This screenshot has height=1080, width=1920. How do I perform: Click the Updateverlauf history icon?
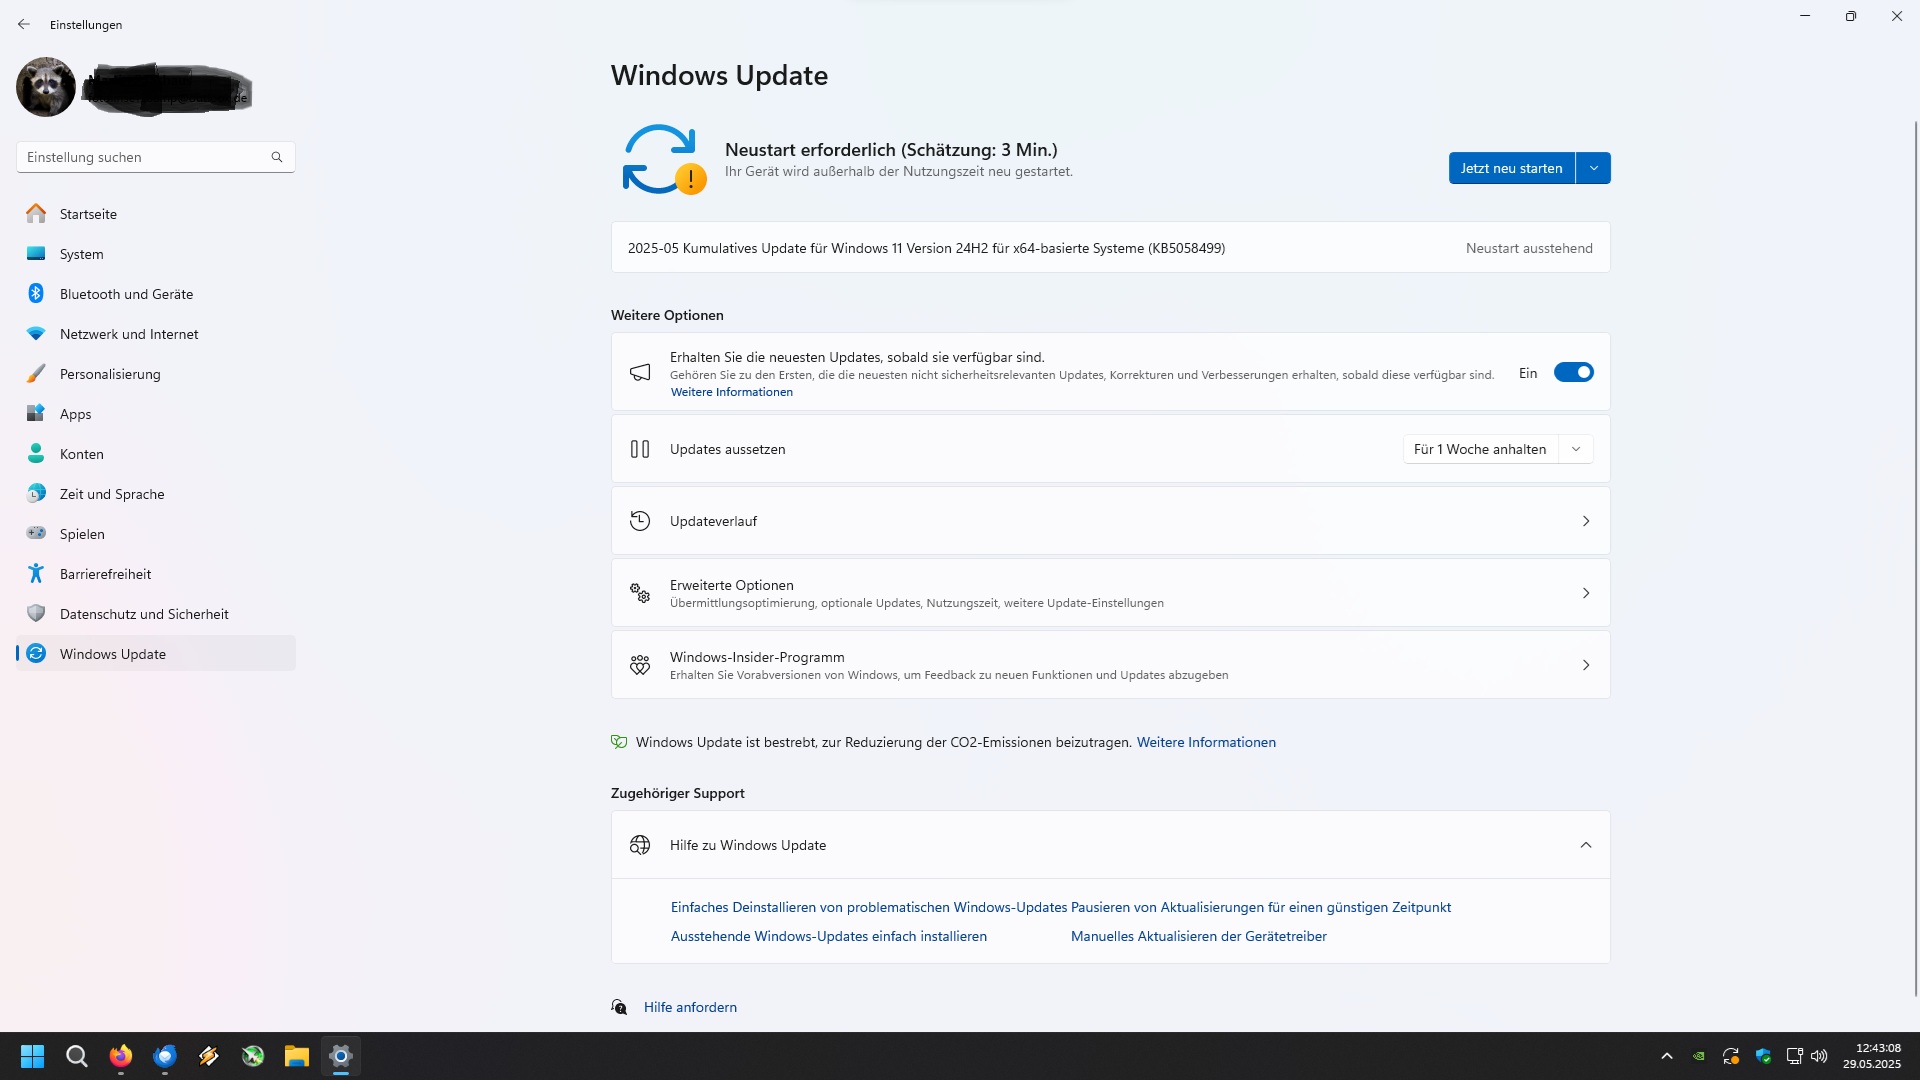coord(640,521)
